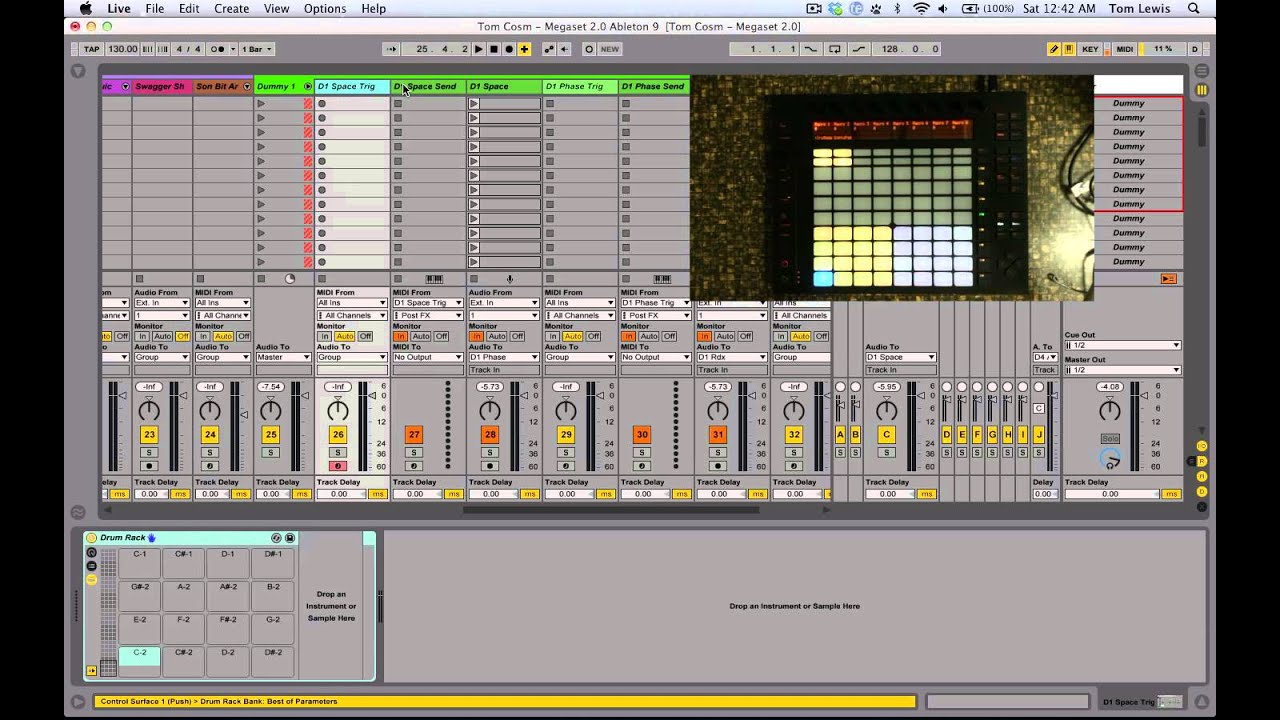Toggle the track 30 activator button
This screenshot has width=1280, height=720.
coord(642,435)
